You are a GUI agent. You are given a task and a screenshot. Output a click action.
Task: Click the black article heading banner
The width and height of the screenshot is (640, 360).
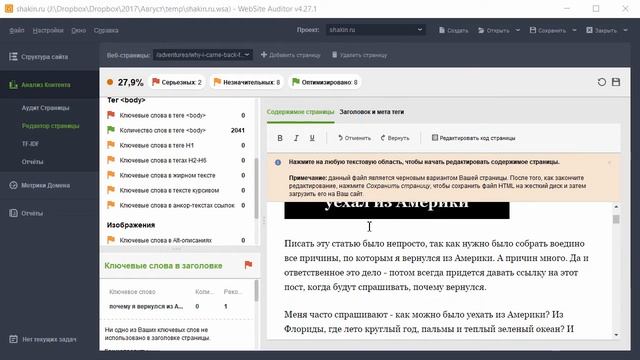pyautogui.click(x=397, y=210)
